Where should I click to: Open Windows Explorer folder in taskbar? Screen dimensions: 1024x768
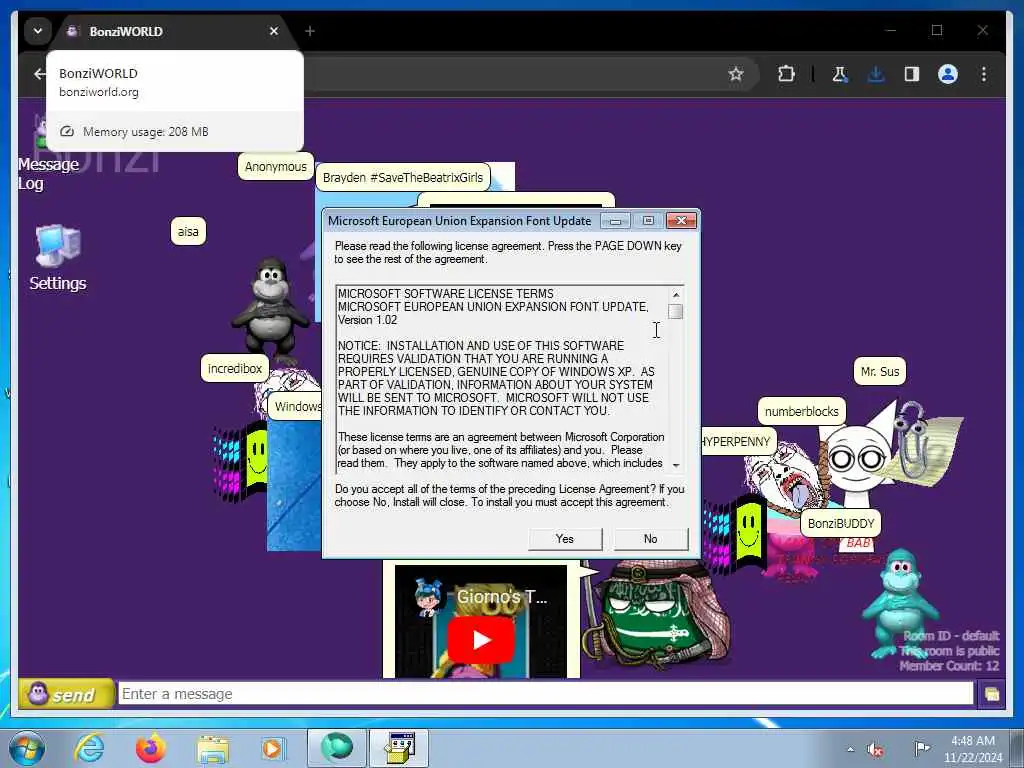pyautogui.click(x=213, y=750)
